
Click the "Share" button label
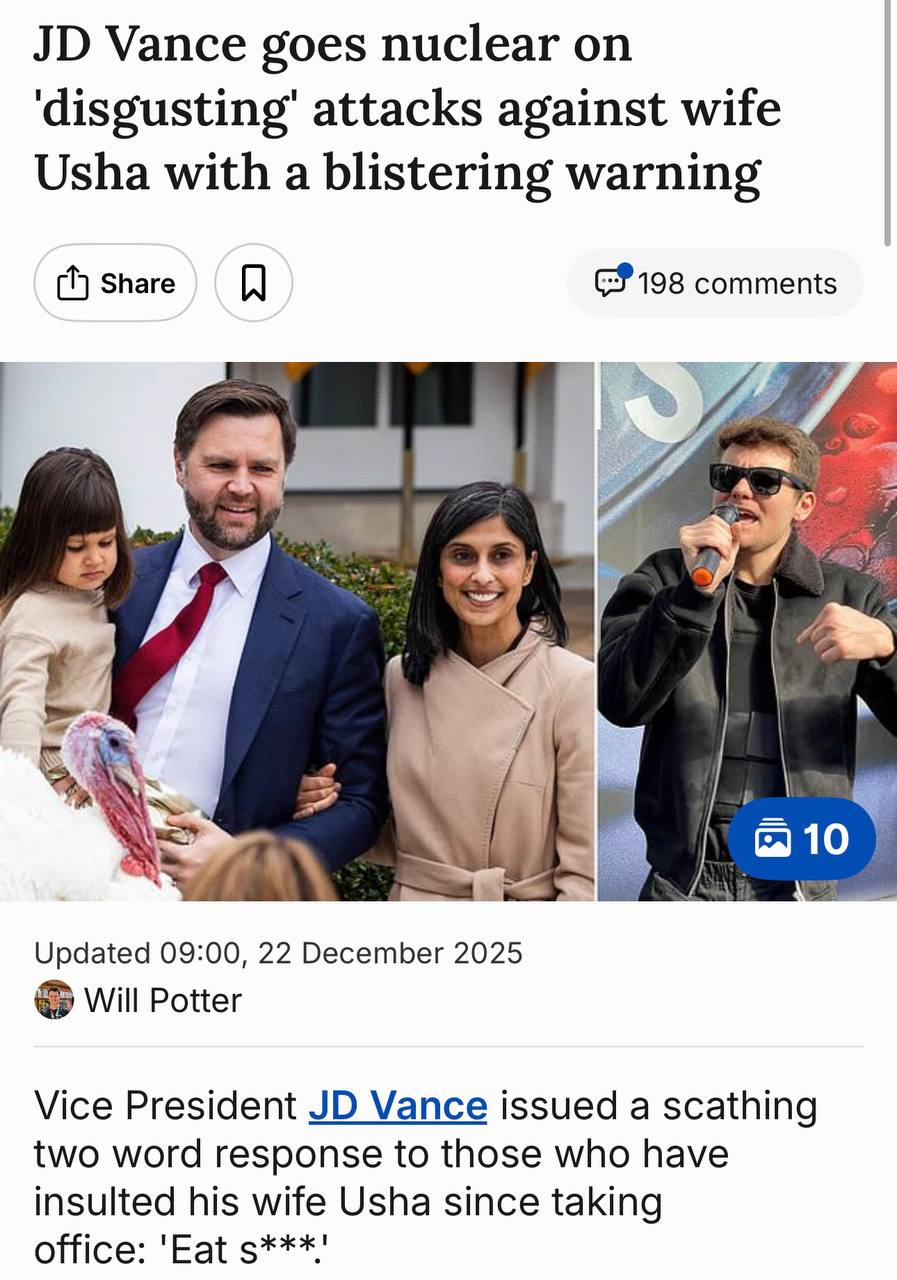click(x=137, y=284)
